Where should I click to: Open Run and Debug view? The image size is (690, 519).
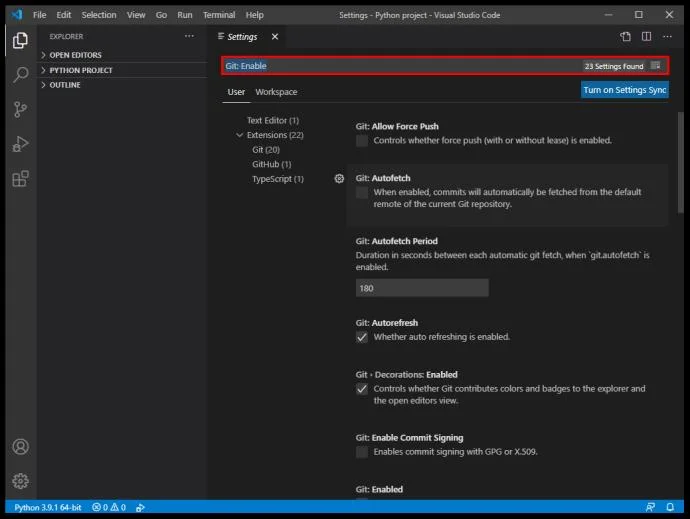pyautogui.click(x=20, y=144)
